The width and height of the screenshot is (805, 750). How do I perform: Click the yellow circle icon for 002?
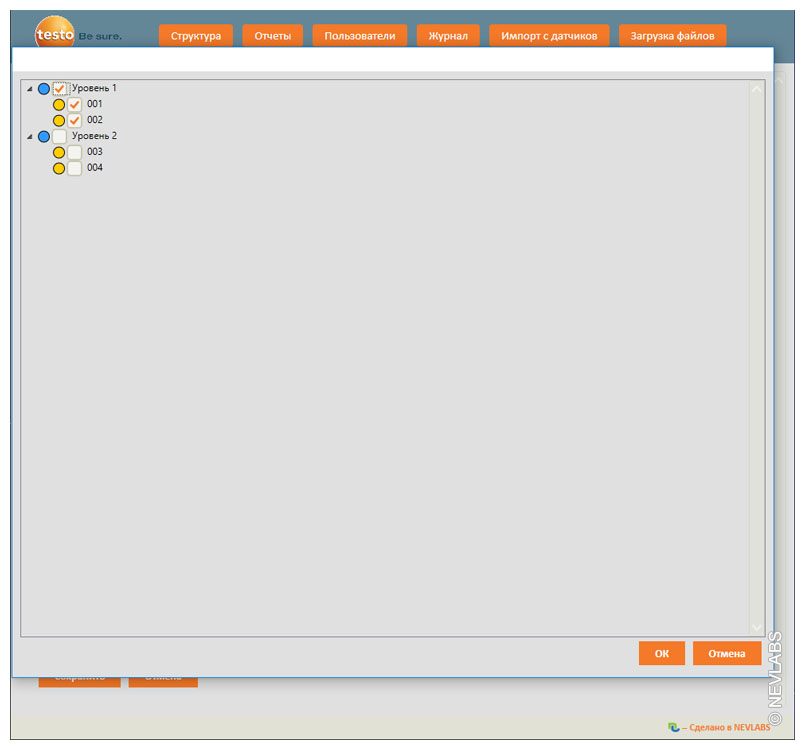coord(59,121)
